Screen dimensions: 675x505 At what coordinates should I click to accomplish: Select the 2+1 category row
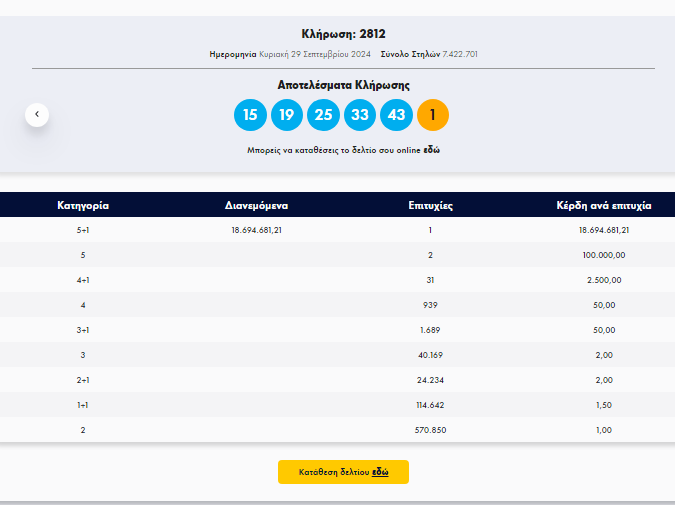tap(338, 380)
